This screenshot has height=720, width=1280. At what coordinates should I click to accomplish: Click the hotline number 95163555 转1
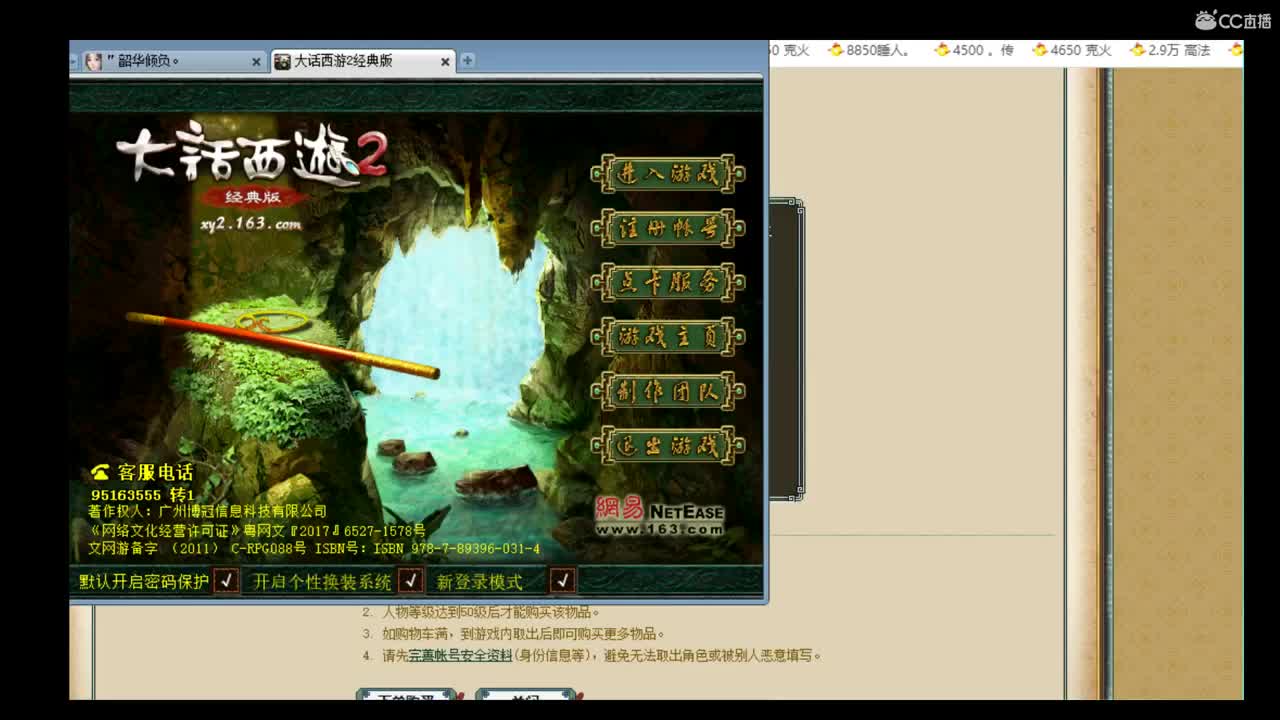(142, 495)
